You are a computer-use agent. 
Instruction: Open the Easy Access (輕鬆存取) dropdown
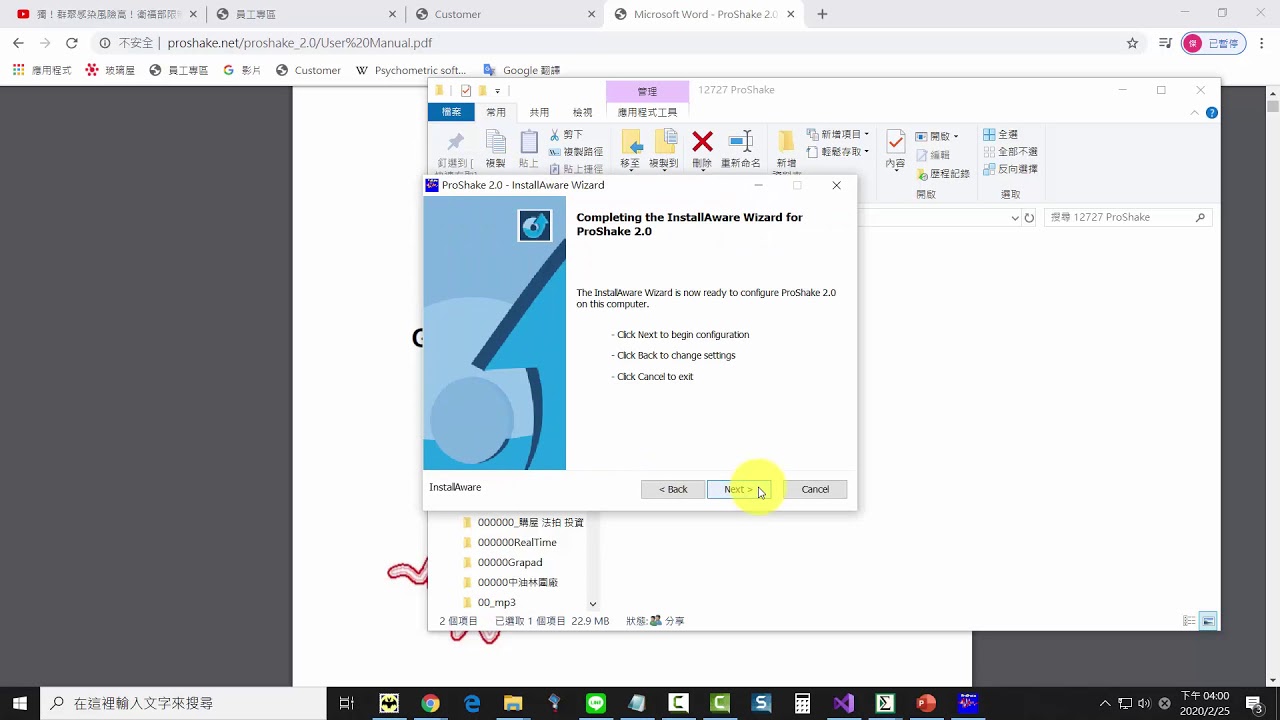tap(838, 152)
